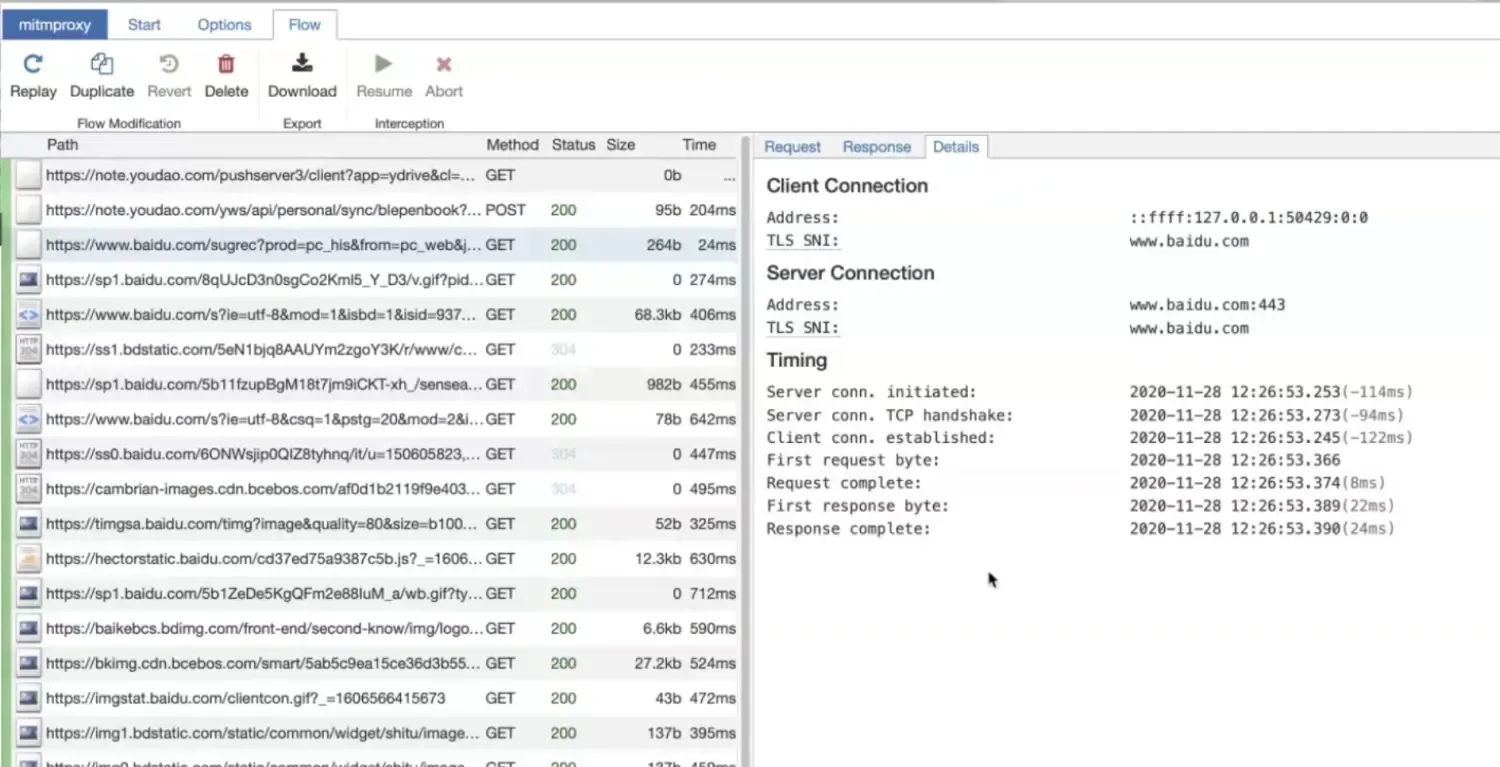1500x767 pixels.
Task: Switch to the Response tab
Action: 876,147
